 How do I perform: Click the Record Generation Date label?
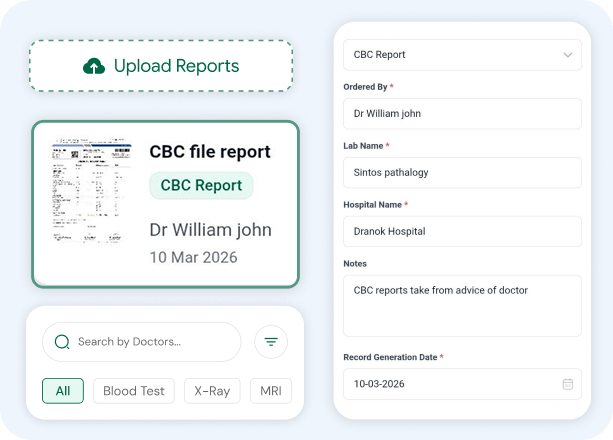click(390, 357)
